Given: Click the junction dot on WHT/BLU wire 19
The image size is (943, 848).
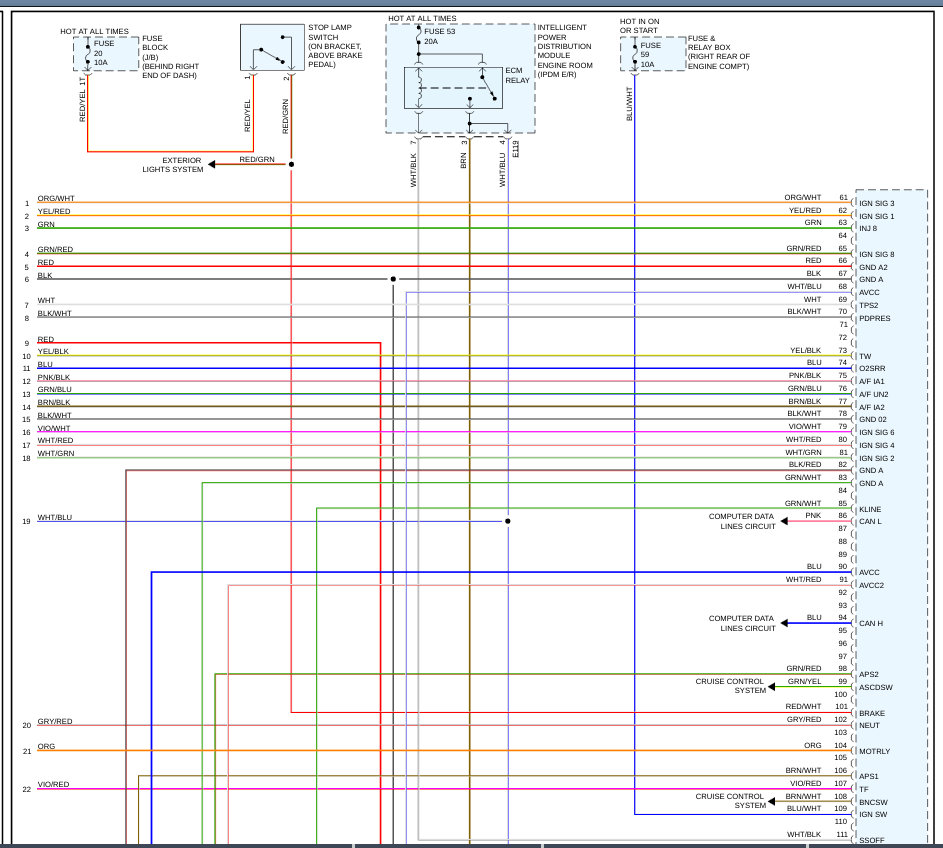Looking at the screenshot, I should pyautogui.click(x=508, y=521).
